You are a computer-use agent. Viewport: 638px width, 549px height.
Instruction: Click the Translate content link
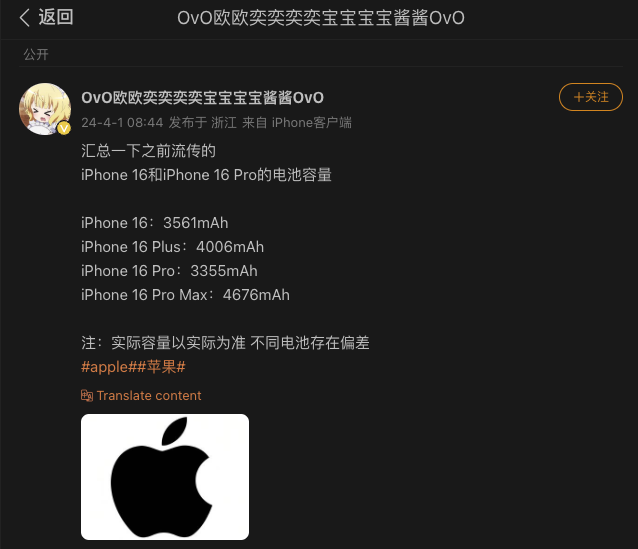point(149,396)
